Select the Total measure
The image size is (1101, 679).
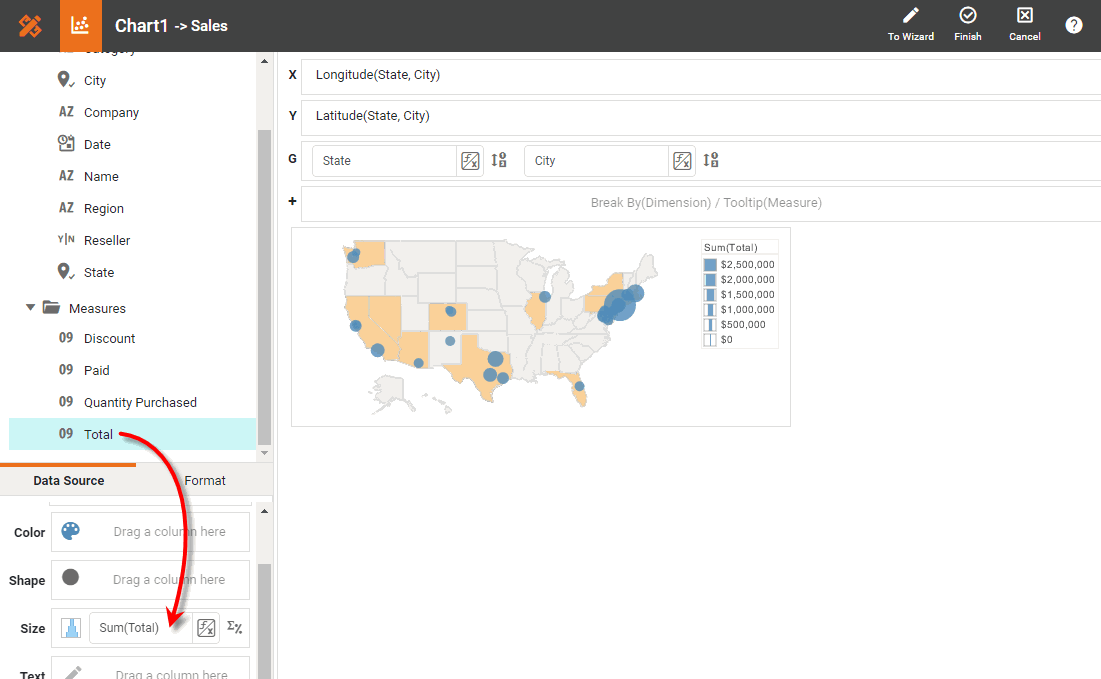(x=98, y=434)
